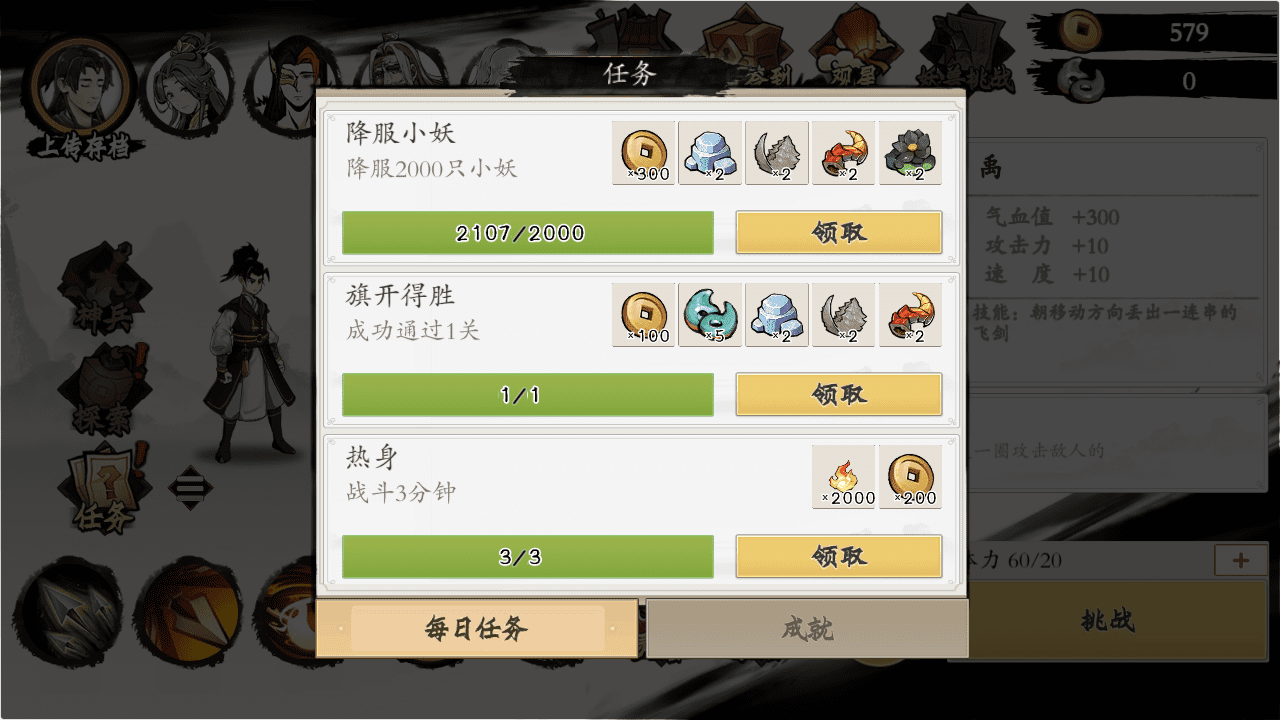The width and height of the screenshot is (1280, 720).
Task: Tap the black flower reward icon
Action: (910, 153)
